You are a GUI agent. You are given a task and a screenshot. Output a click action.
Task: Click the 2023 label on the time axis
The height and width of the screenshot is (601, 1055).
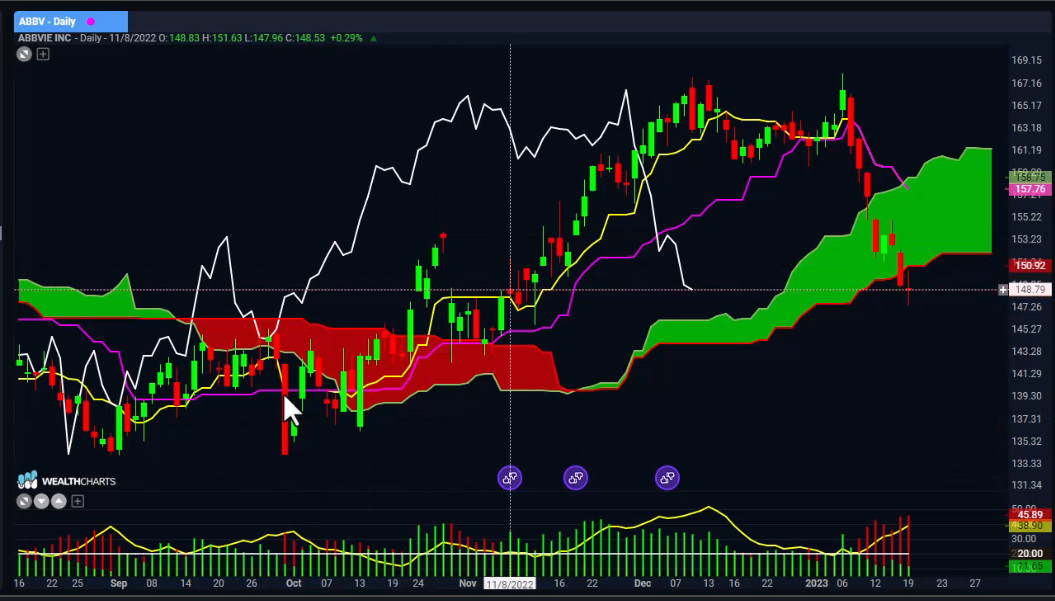point(816,584)
